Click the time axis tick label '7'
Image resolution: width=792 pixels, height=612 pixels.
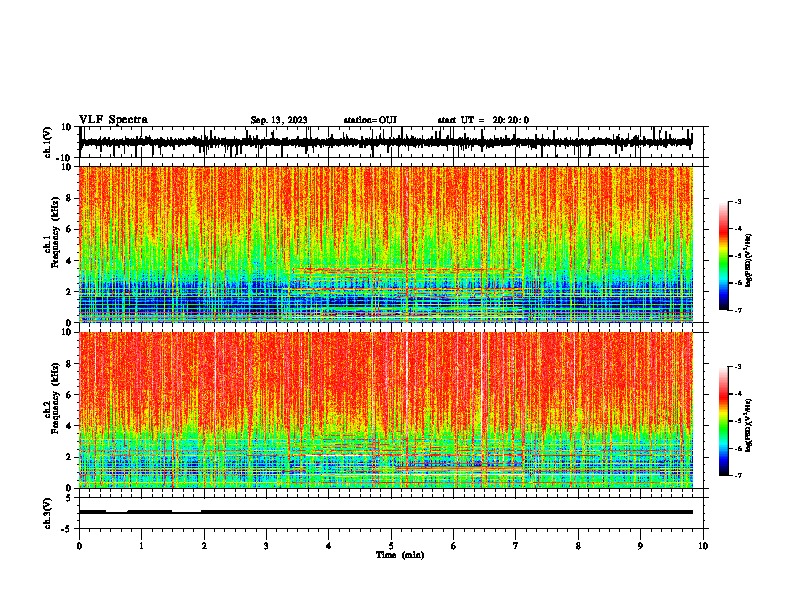516,546
